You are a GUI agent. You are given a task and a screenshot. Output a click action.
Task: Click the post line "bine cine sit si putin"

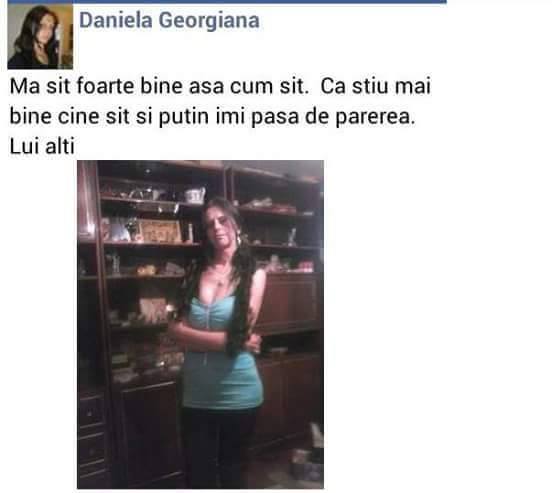click(212, 117)
